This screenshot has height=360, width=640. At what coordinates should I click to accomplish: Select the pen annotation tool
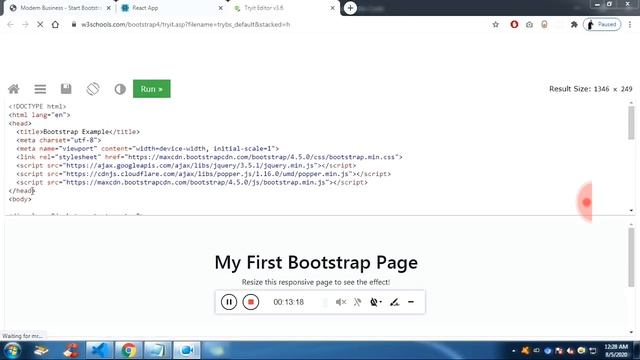(x=394, y=302)
